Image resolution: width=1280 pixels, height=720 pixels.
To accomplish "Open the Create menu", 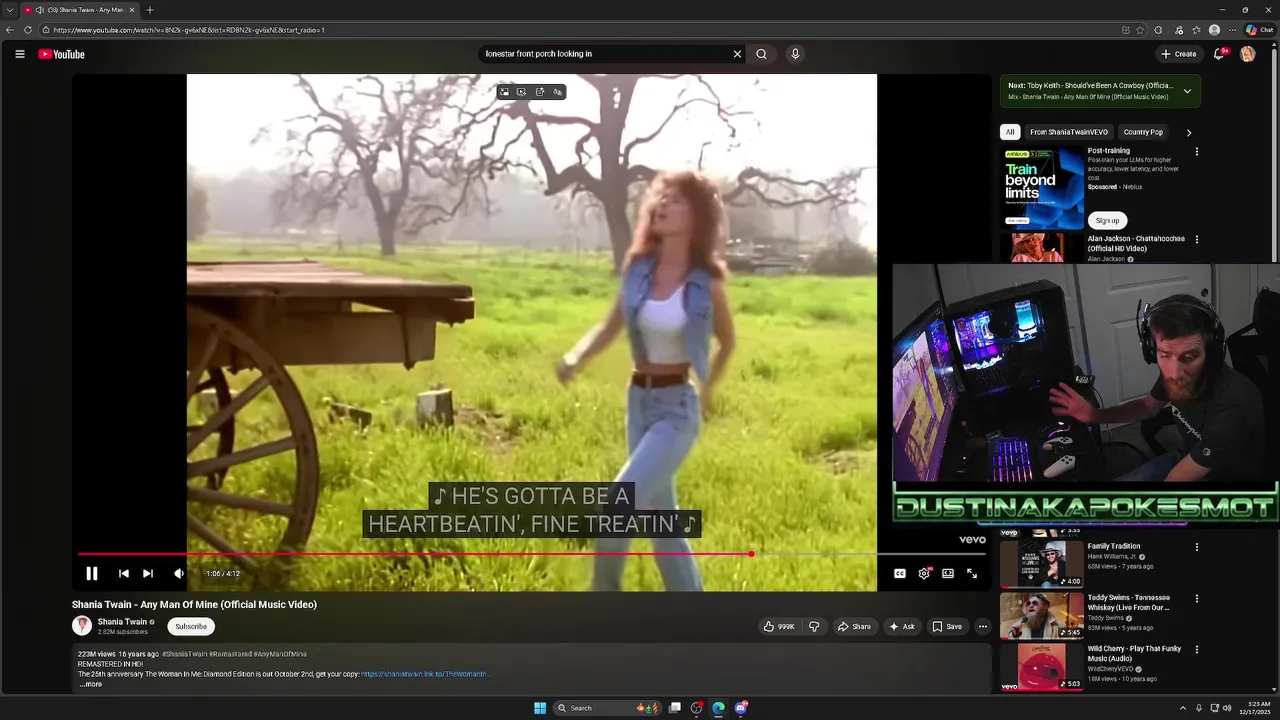I will (x=1178, y=54).
